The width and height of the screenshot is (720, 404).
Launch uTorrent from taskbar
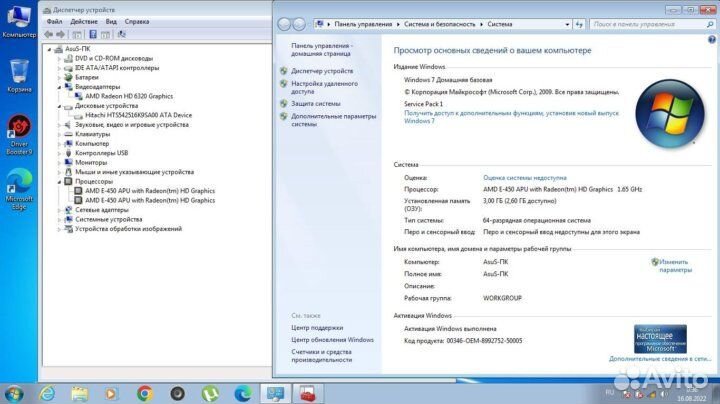[210, 393]
